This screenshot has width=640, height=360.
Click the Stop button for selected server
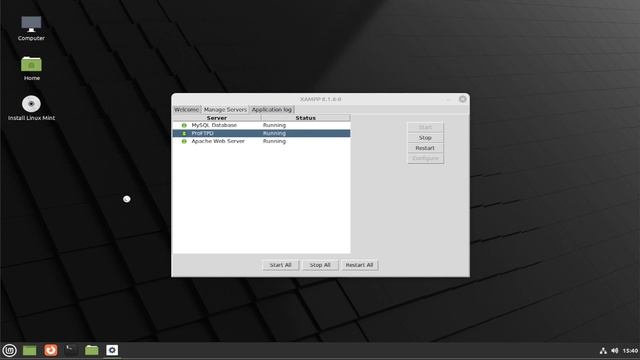point(425,138)
